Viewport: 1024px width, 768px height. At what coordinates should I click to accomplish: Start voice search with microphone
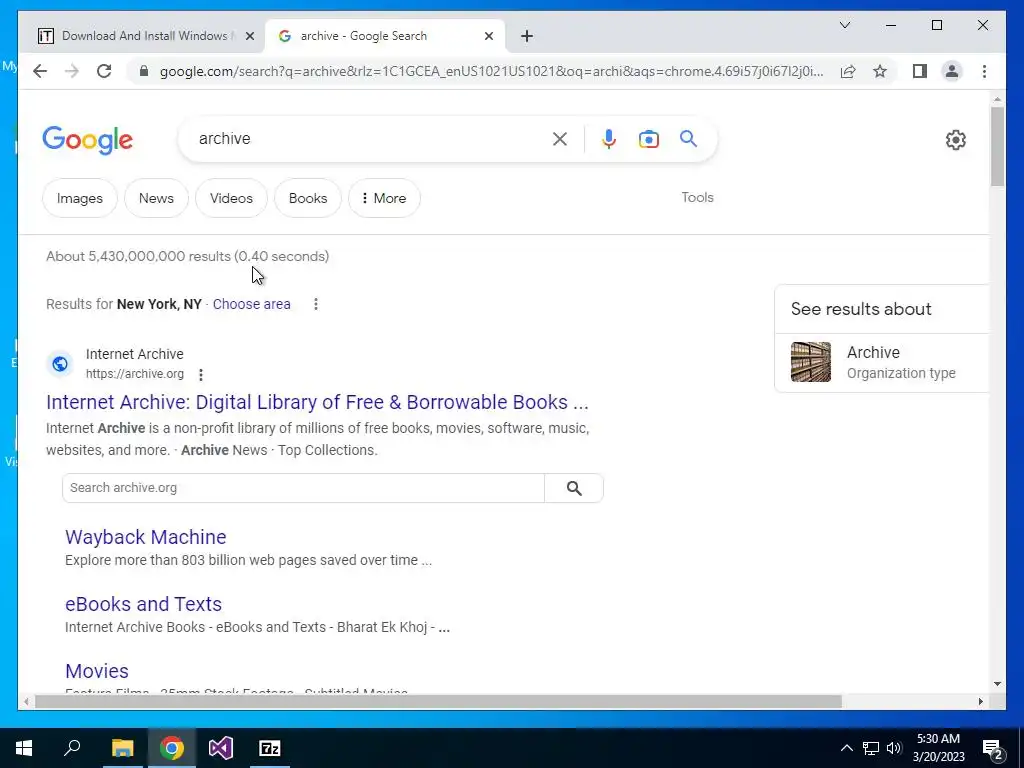[609, 138]
